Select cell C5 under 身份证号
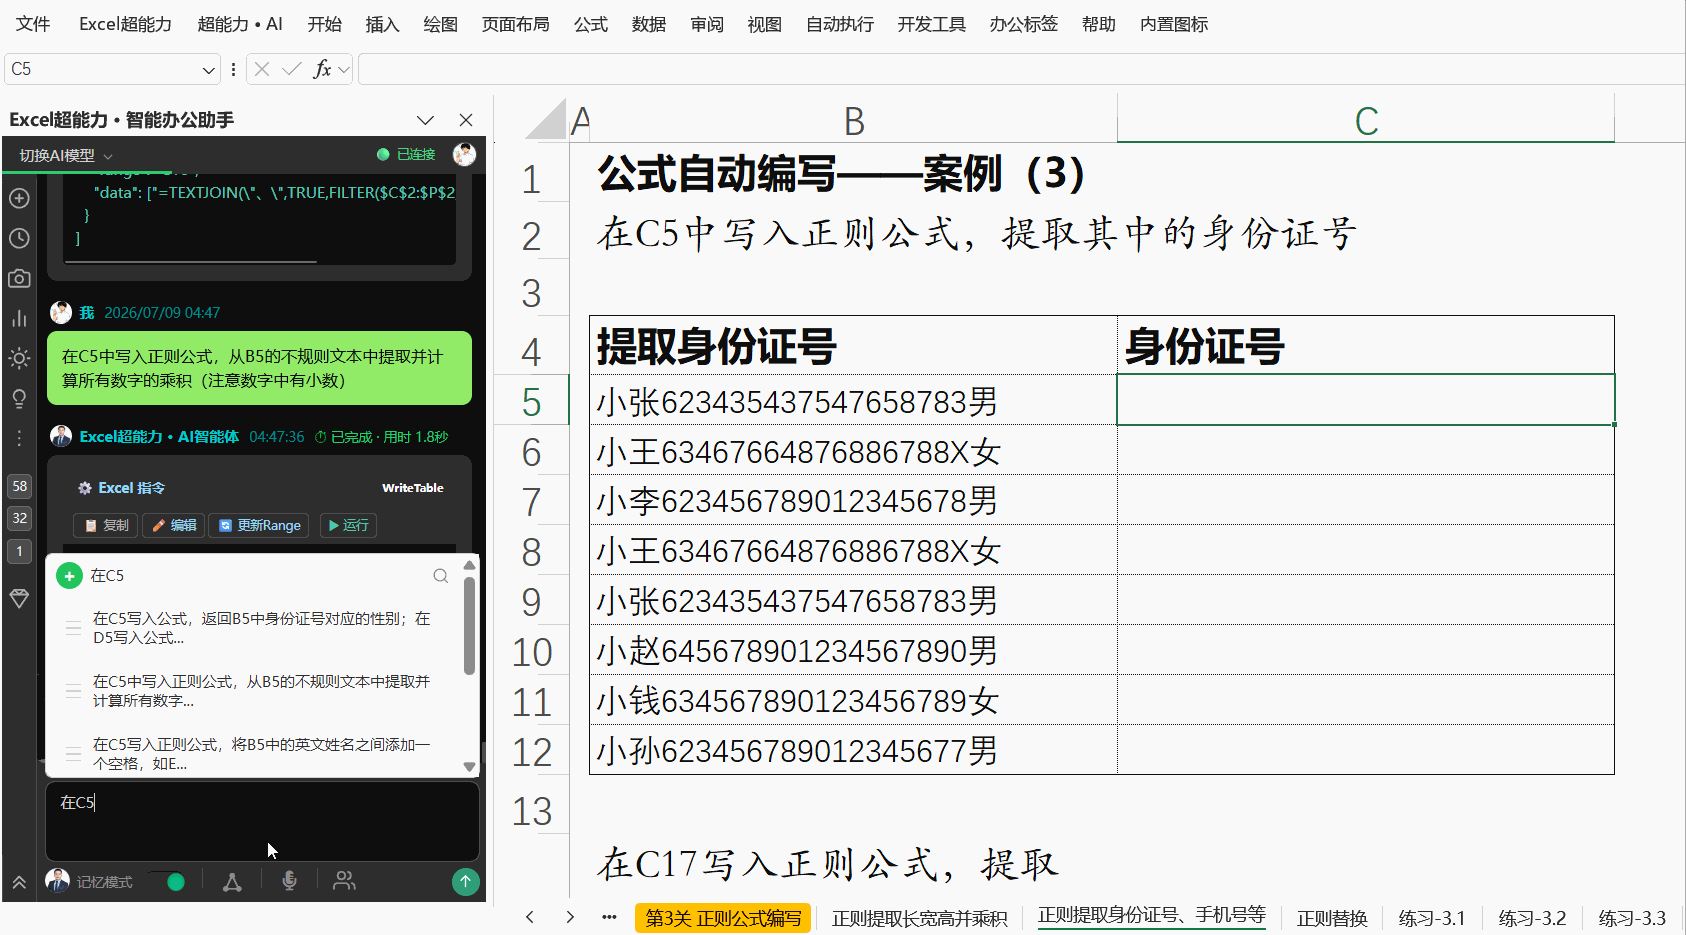The image size is (1686, 935). coord(1365,400)
